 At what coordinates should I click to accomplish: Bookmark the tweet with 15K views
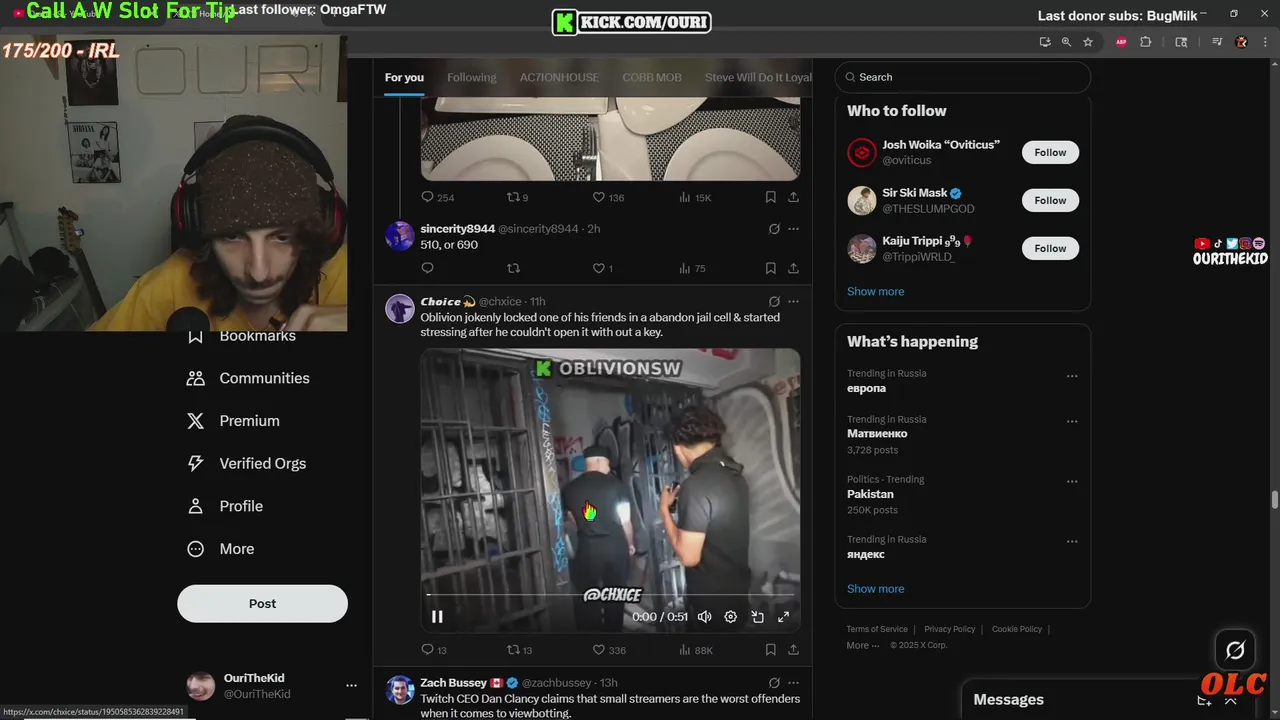(x=770, y=197)
